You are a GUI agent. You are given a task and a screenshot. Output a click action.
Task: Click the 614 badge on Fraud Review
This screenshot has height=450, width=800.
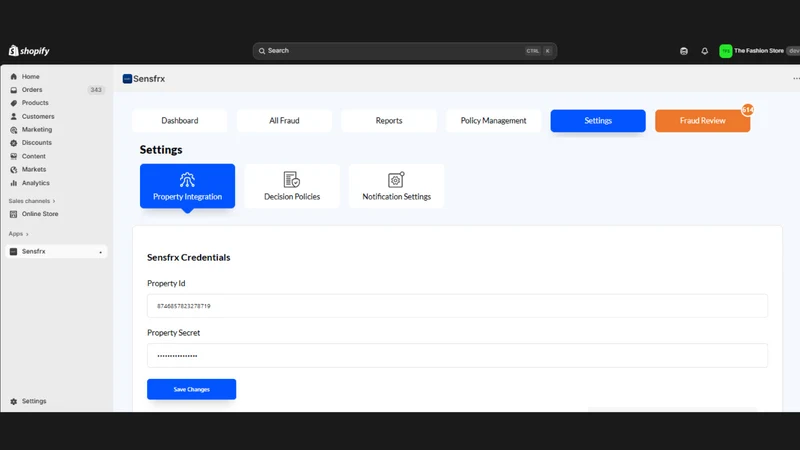(747, 110)
